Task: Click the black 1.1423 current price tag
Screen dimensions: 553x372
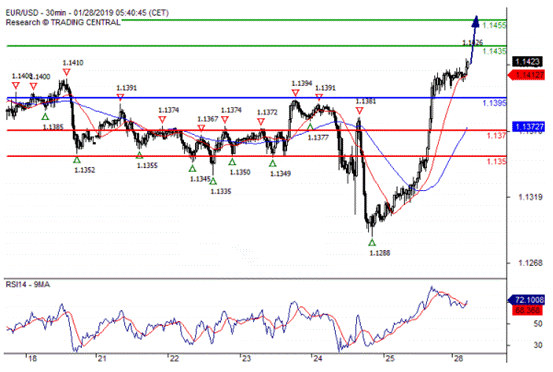Action: click(x=527, y=62)
